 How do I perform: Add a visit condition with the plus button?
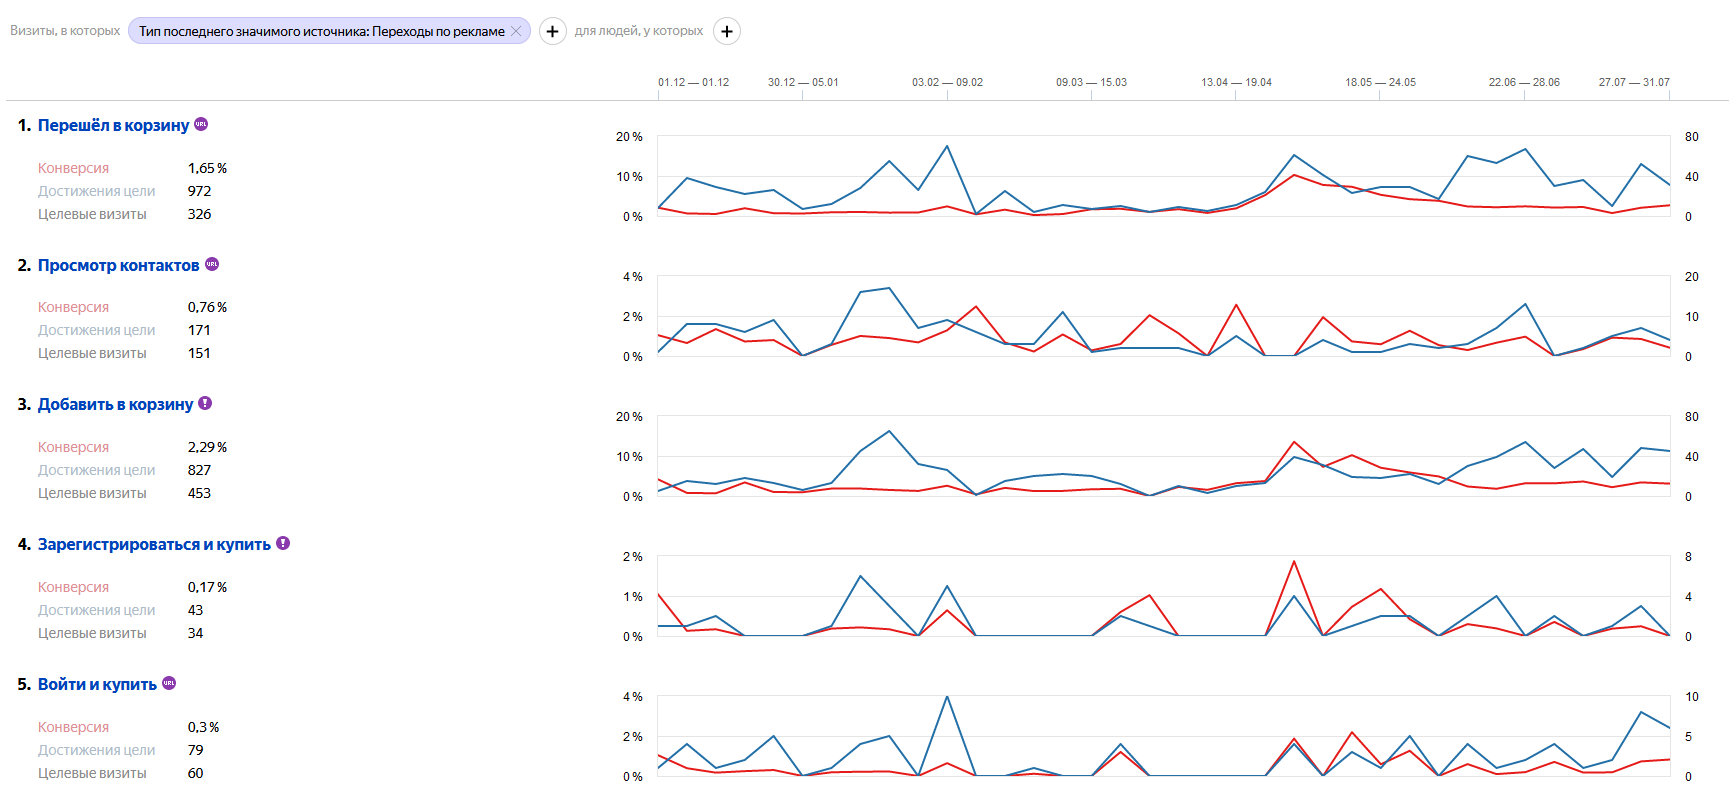552,31
